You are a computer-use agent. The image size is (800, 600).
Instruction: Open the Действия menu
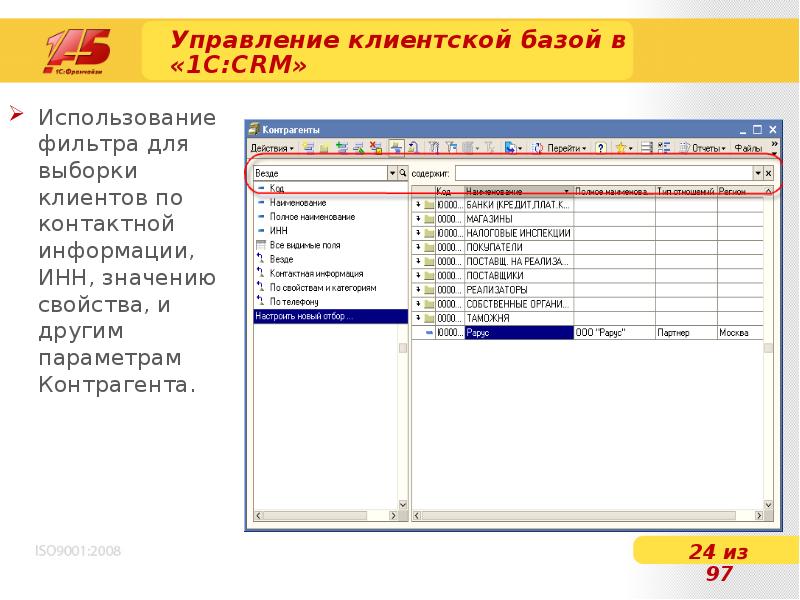pyautogui.click(x=271, y=148)
